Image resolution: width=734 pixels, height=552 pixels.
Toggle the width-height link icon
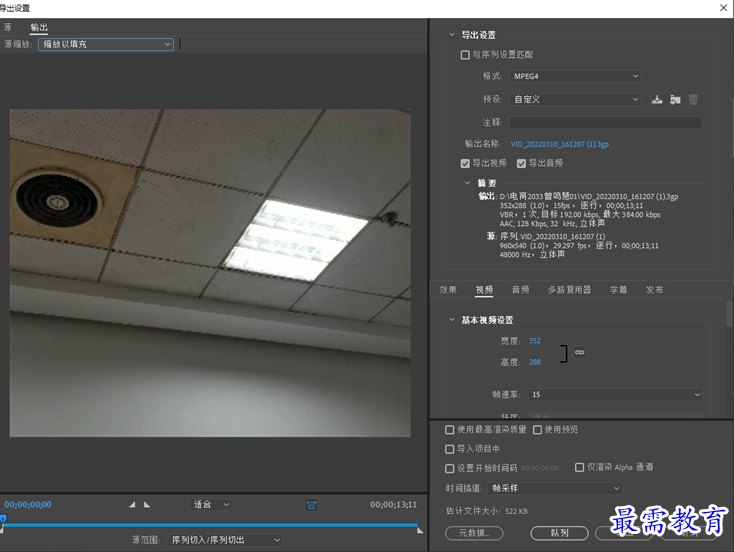coord(580,352)
